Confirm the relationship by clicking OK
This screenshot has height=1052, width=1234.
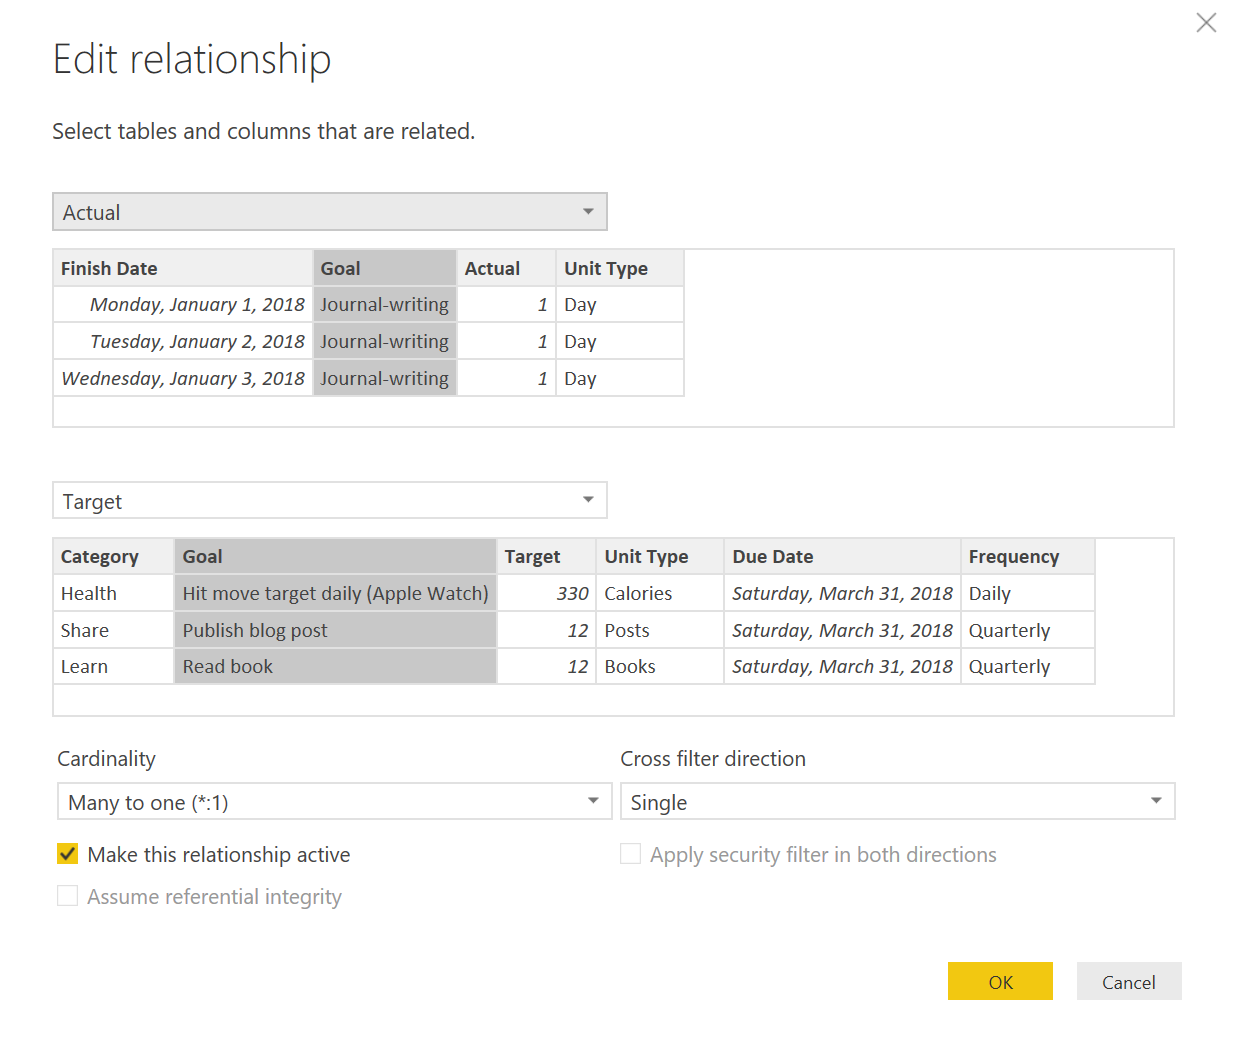pos(1000,981)
